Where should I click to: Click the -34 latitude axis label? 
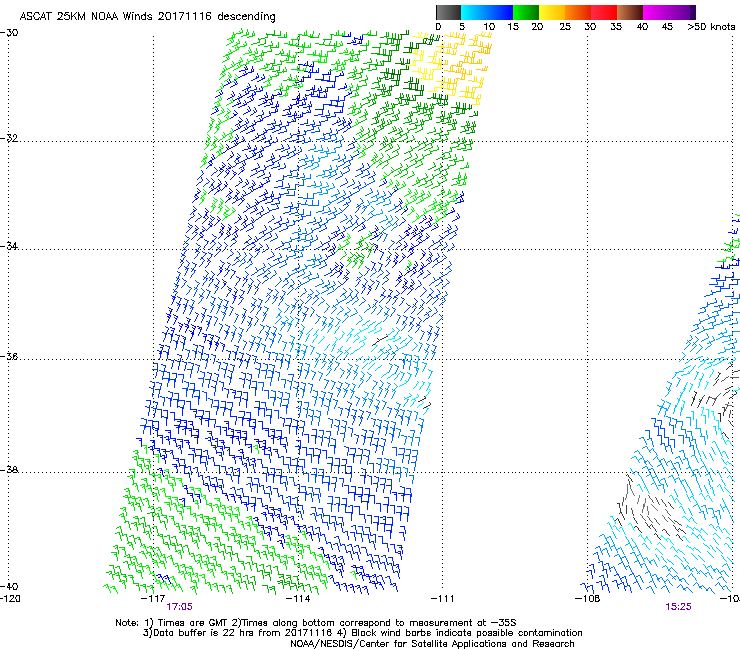click(x=9, y=246)
